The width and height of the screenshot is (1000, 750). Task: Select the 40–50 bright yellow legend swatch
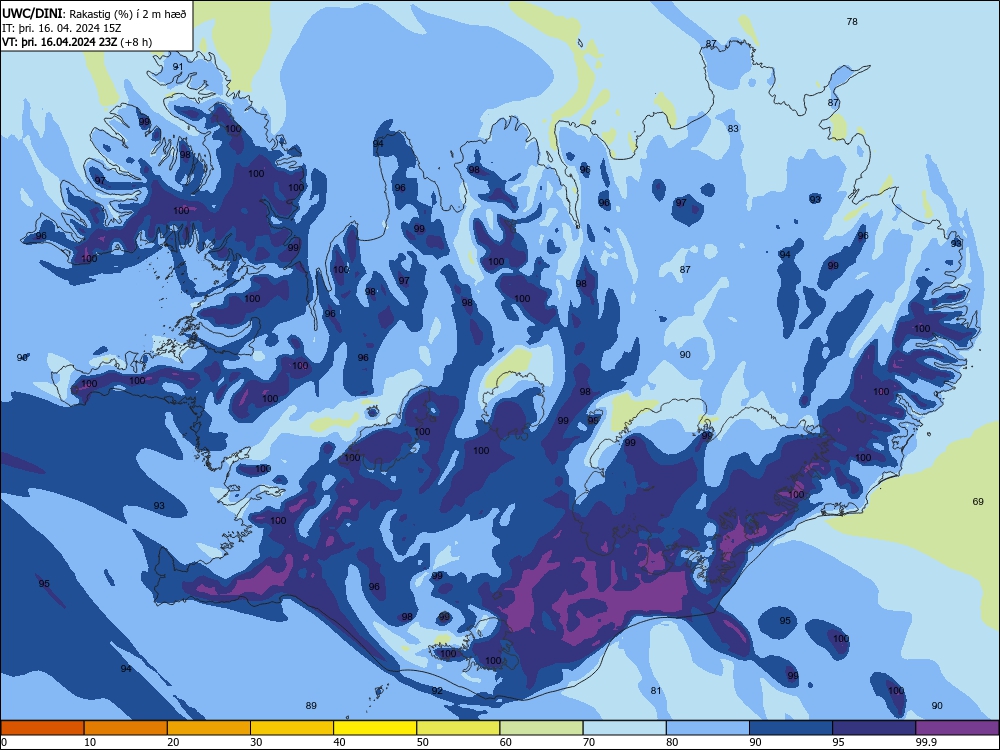coord(375,728)
